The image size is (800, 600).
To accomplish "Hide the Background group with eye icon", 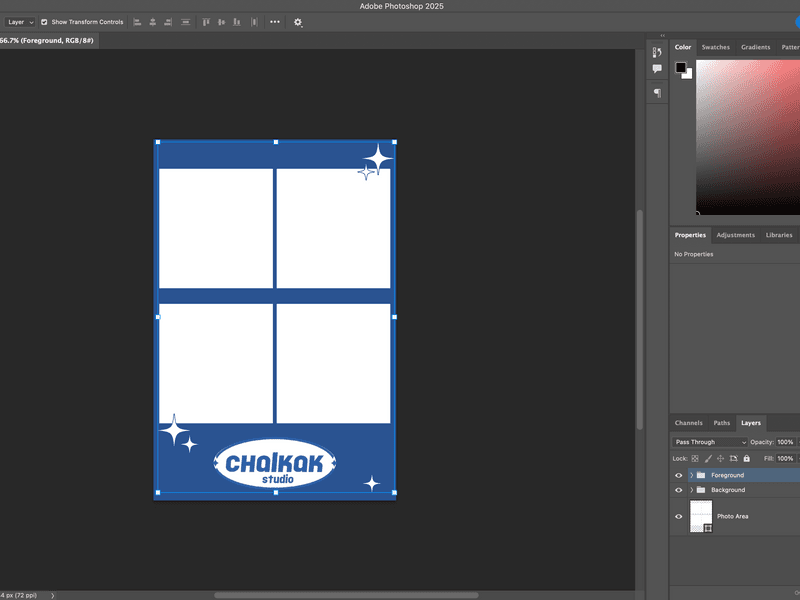I will coord(679,490).
